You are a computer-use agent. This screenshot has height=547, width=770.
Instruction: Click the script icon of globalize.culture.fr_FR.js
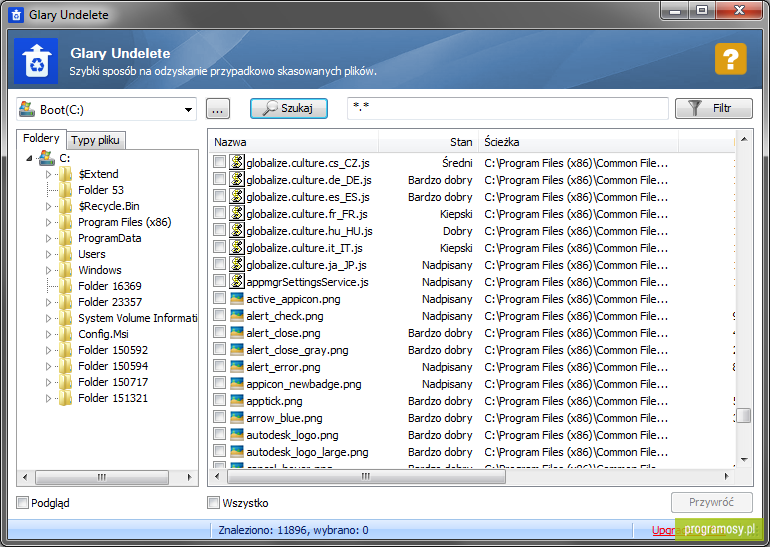click(237, 213)
